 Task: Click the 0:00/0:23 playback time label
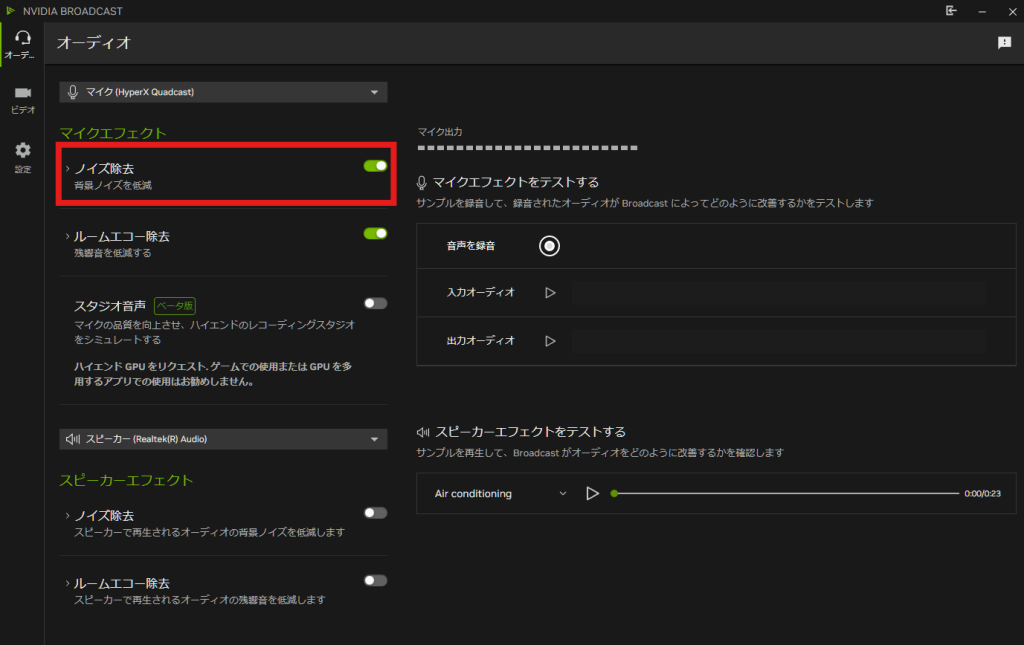tap(982, 494)
